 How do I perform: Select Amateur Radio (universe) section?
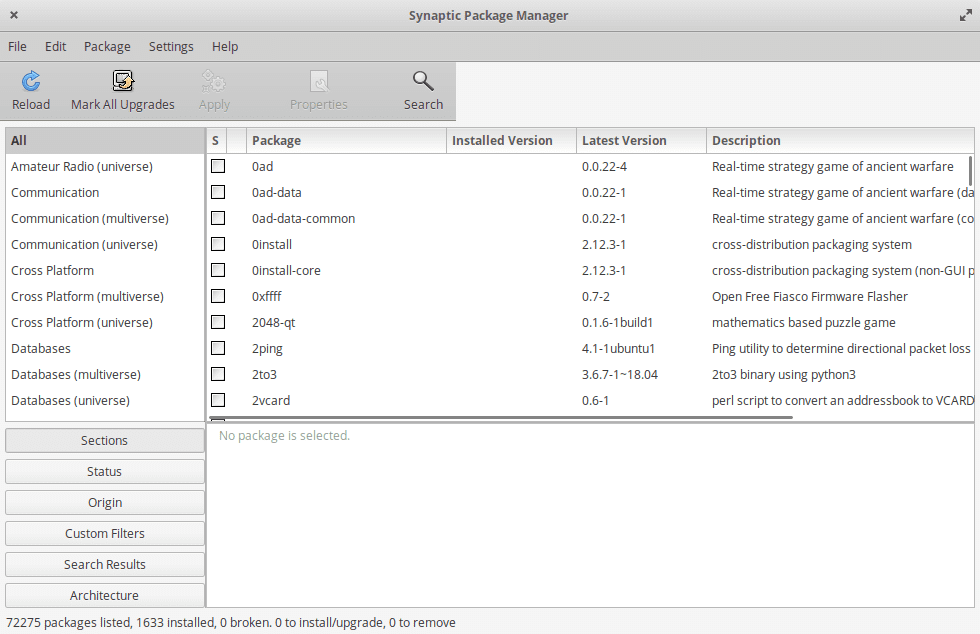104,166
